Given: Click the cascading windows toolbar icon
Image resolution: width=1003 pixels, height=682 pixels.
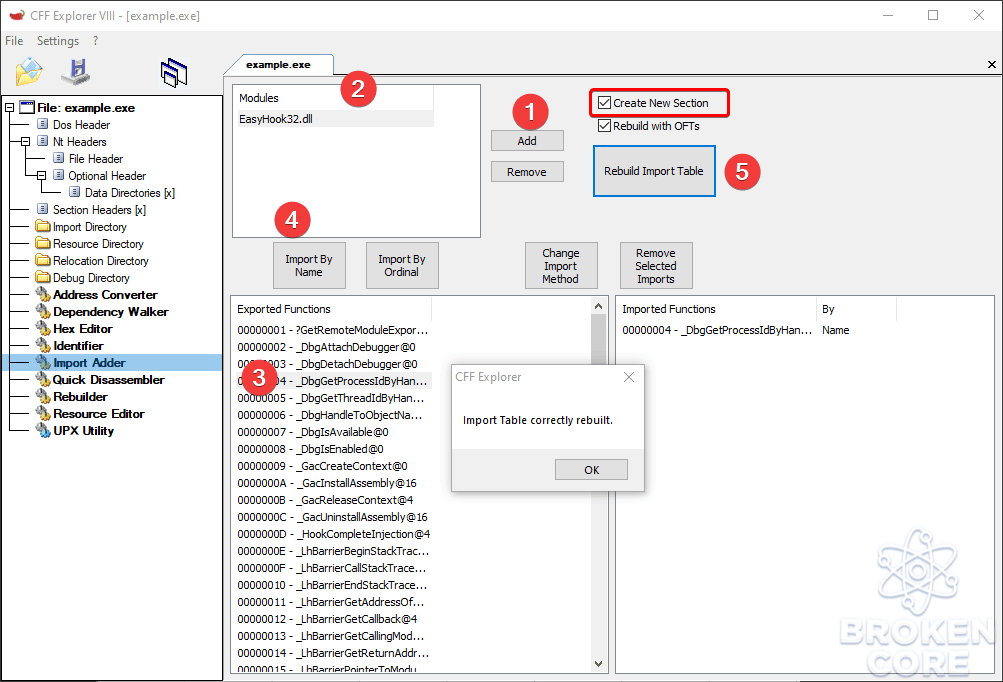Looking at the screenshot, I should [x=174, y=72].
